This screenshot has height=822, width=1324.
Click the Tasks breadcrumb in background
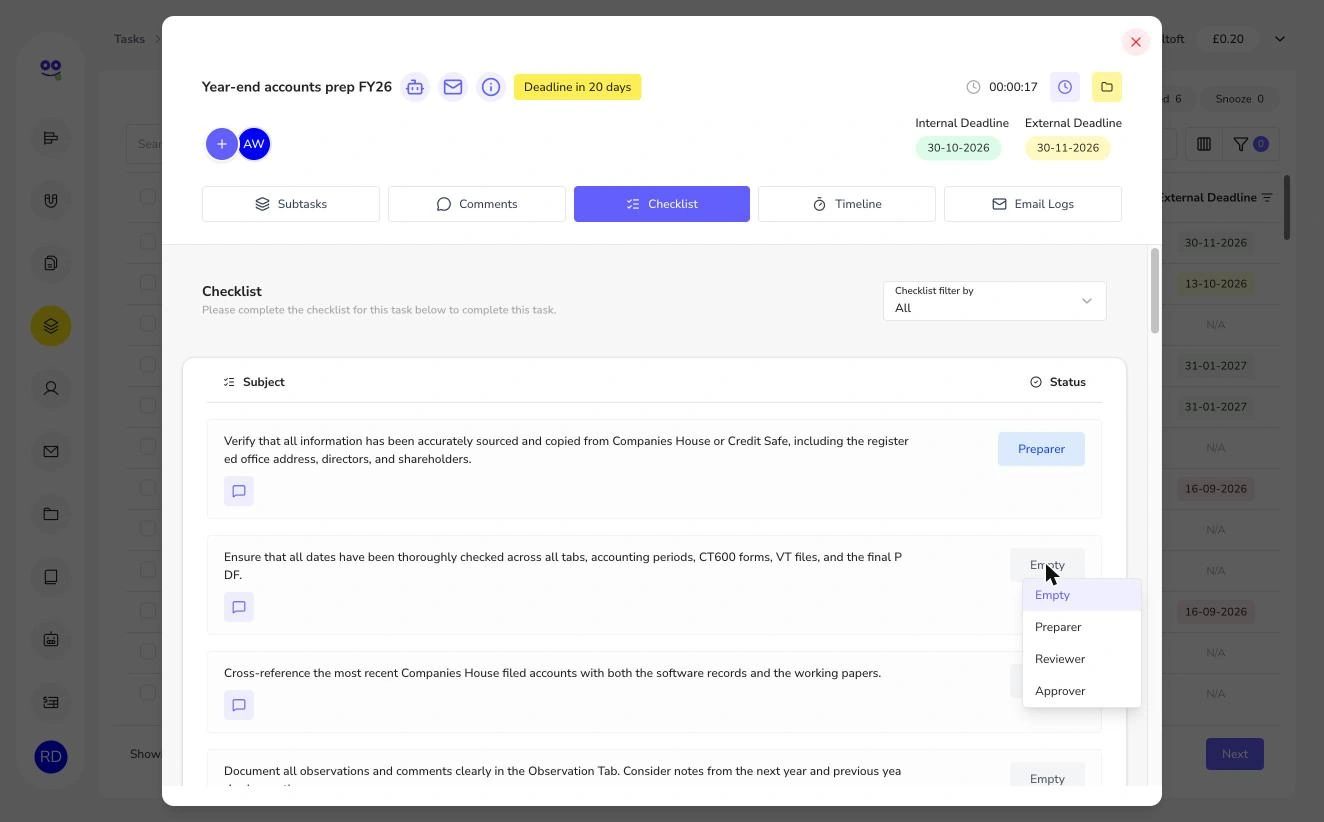point(129,39)
